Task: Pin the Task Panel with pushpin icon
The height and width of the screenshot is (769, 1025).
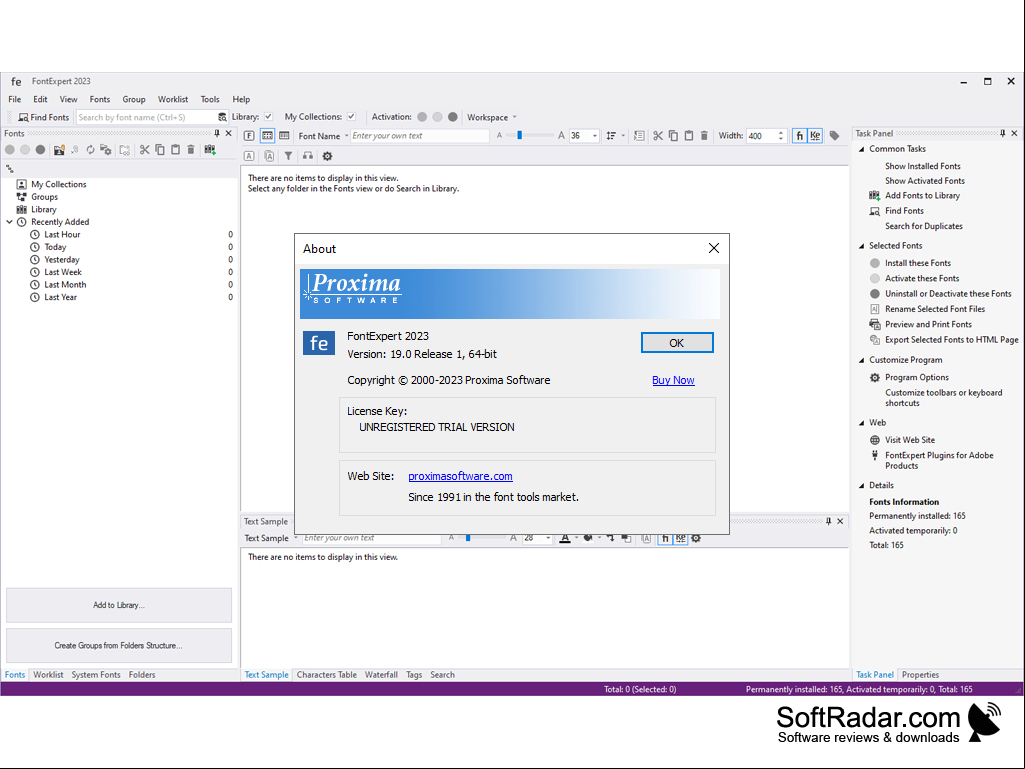Action: click(x=1002, y=133)
